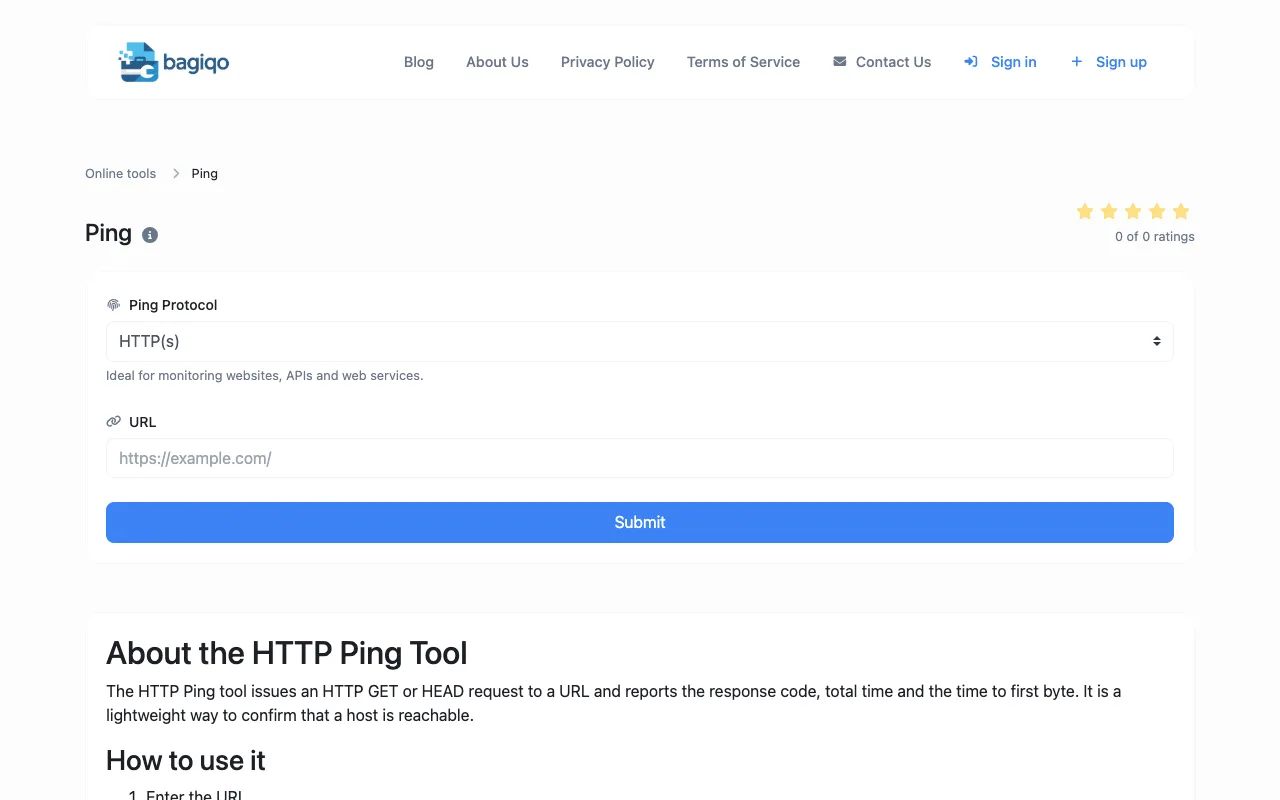Click the Submit button
The width and height of the screenshot is (1280, 800).
640,522
